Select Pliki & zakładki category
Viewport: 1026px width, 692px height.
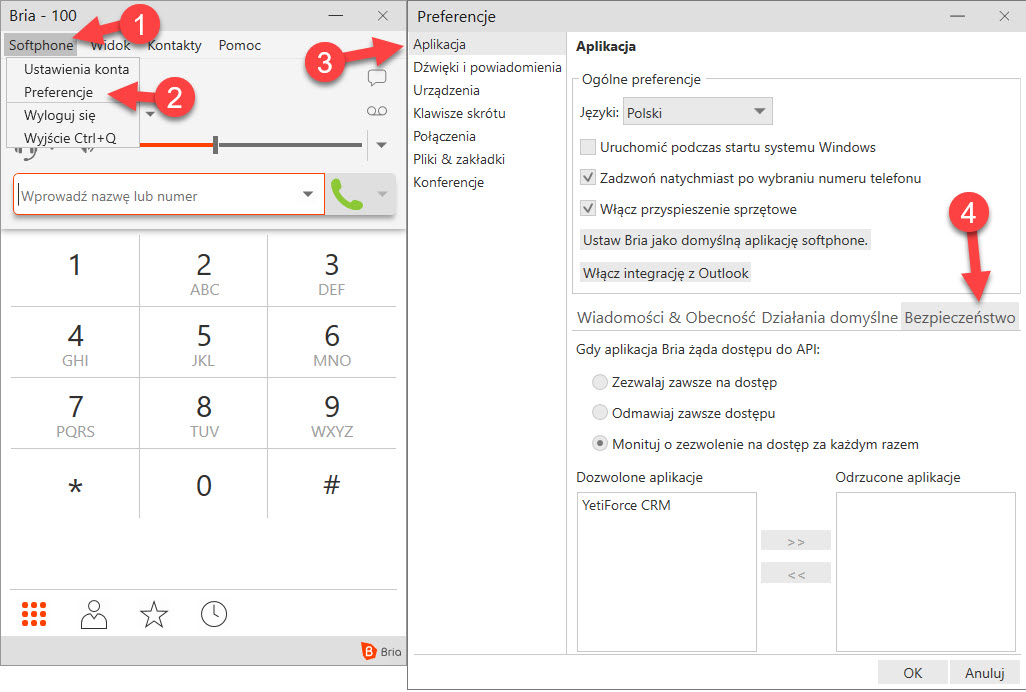click(x=487, y=159)
